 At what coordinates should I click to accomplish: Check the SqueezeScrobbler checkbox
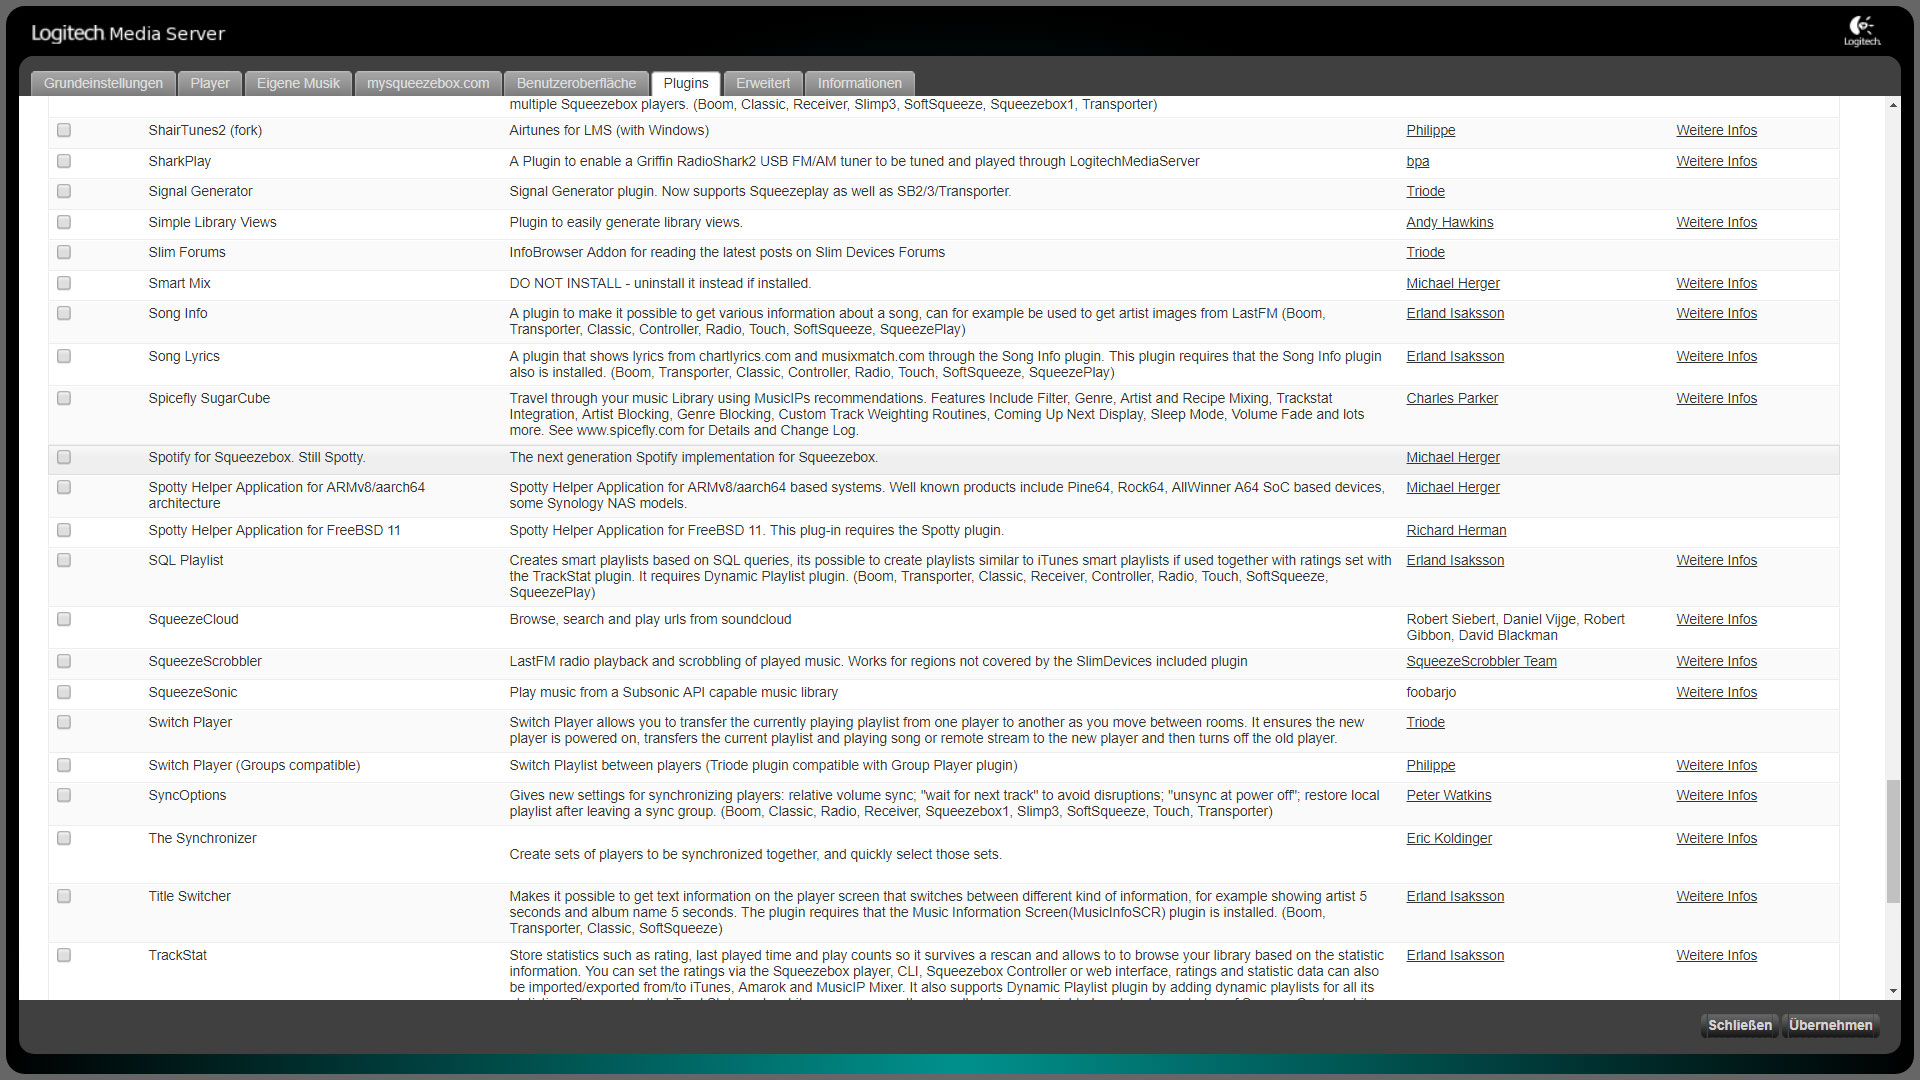click(64, 661)
